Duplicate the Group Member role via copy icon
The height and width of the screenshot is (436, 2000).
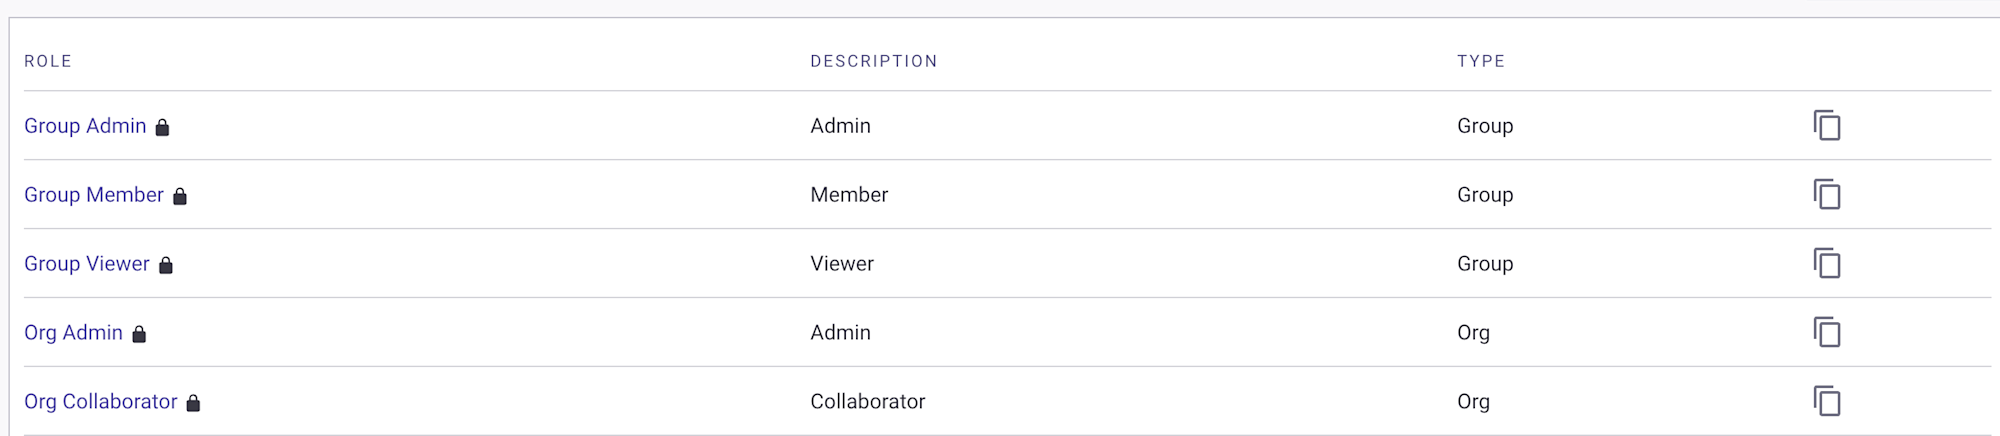[x=1827, y=195]
